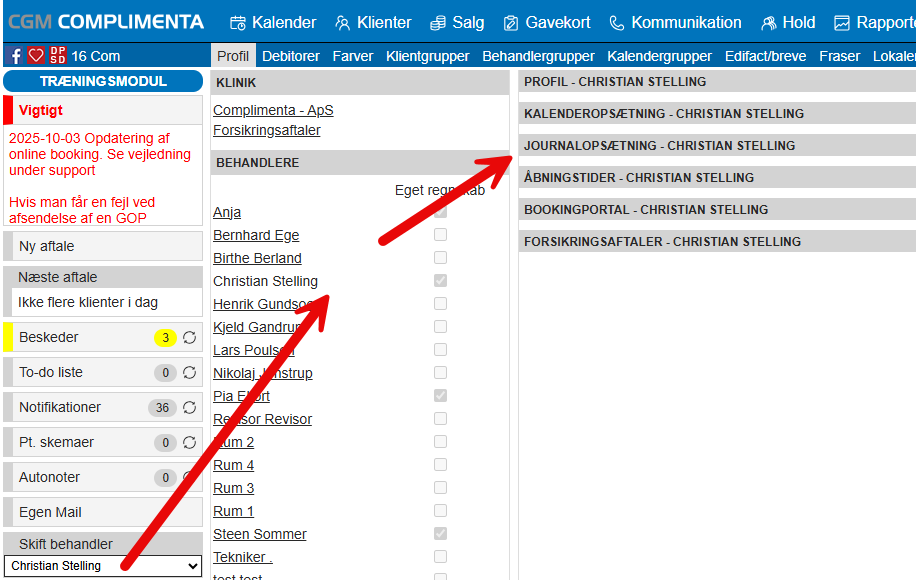Open the Forsikringsaftaler clinic link
The image size is (916, 580).
point(267,130)
